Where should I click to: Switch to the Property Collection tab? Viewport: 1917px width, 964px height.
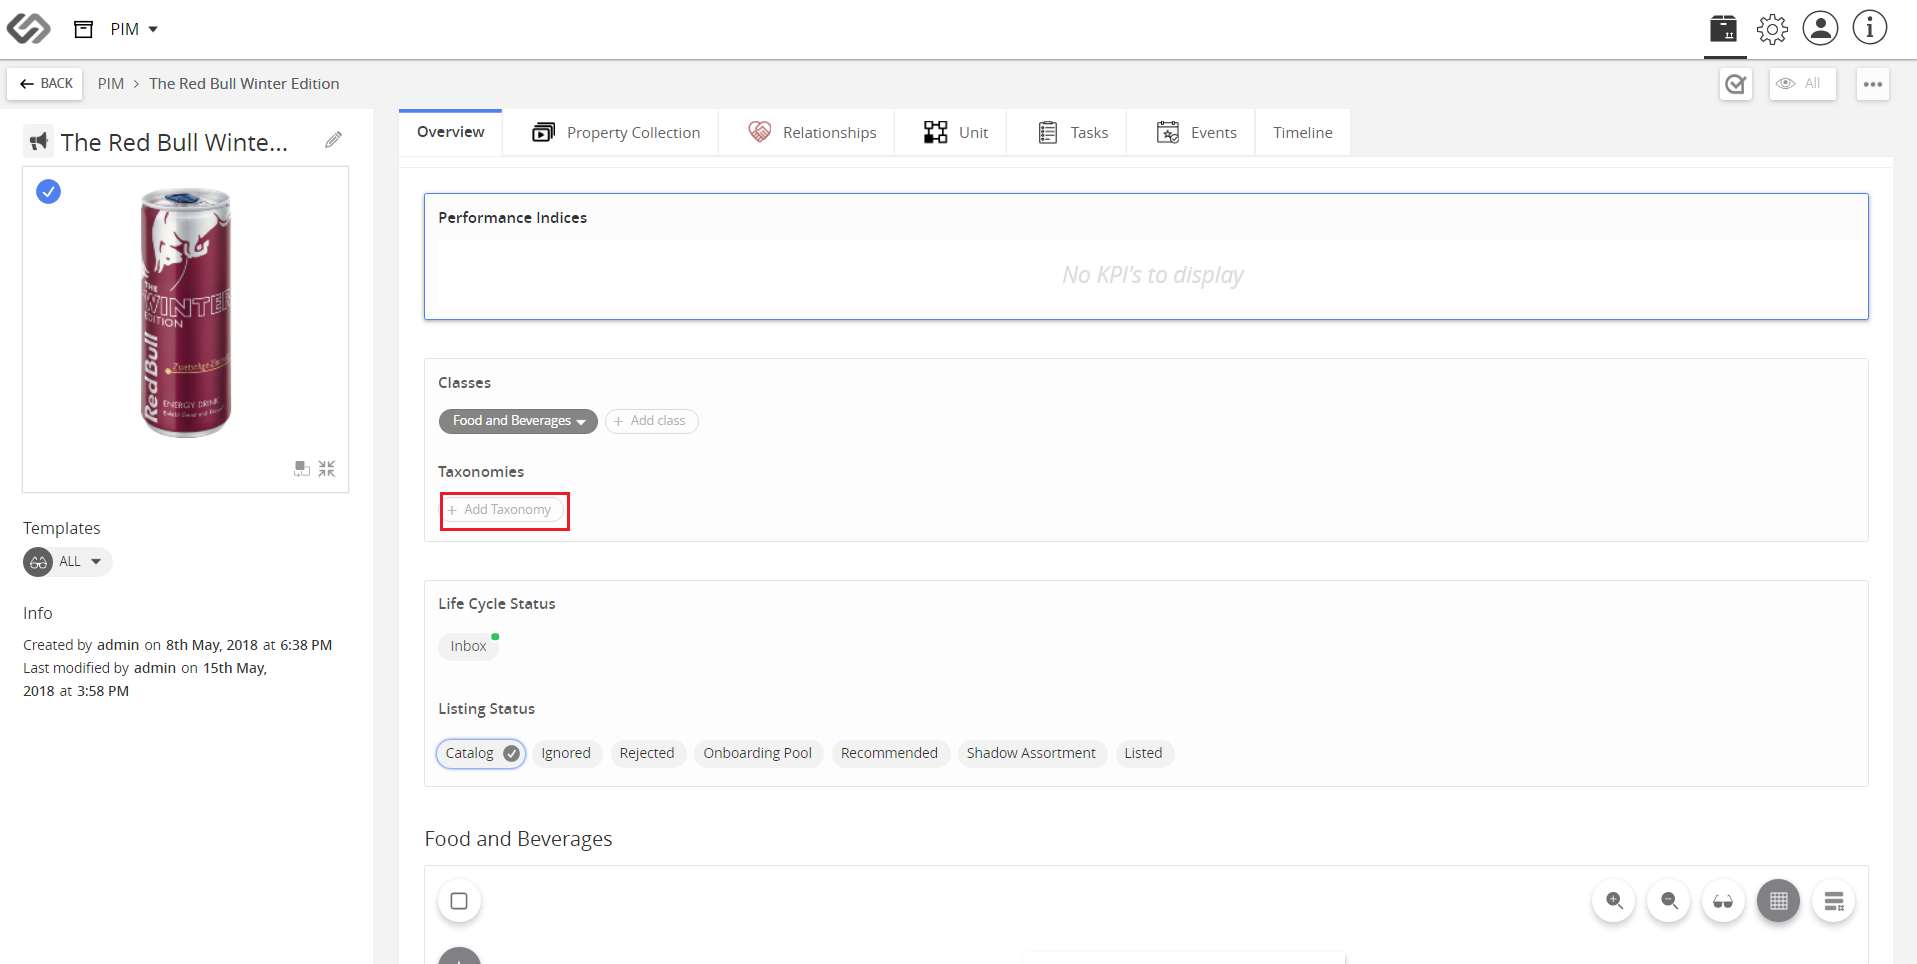(x=616, y=132)
